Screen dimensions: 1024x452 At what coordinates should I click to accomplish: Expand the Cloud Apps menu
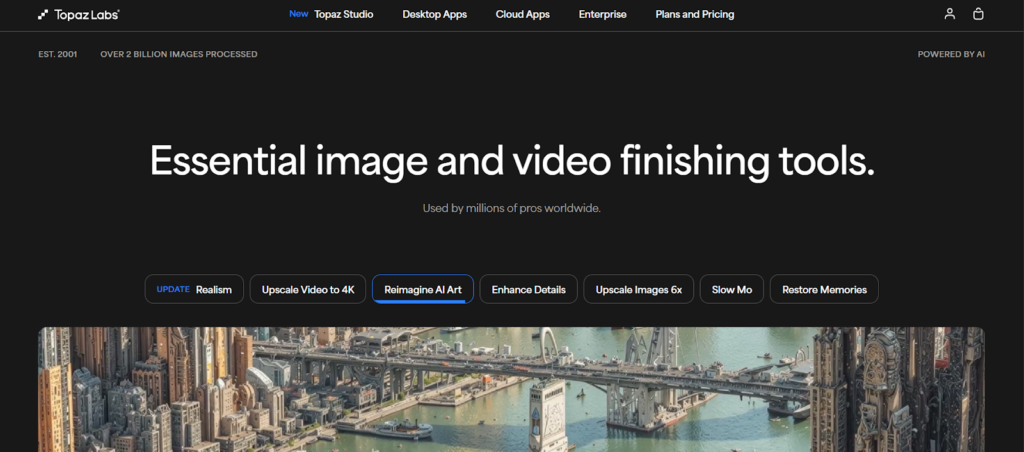point(522,15)
